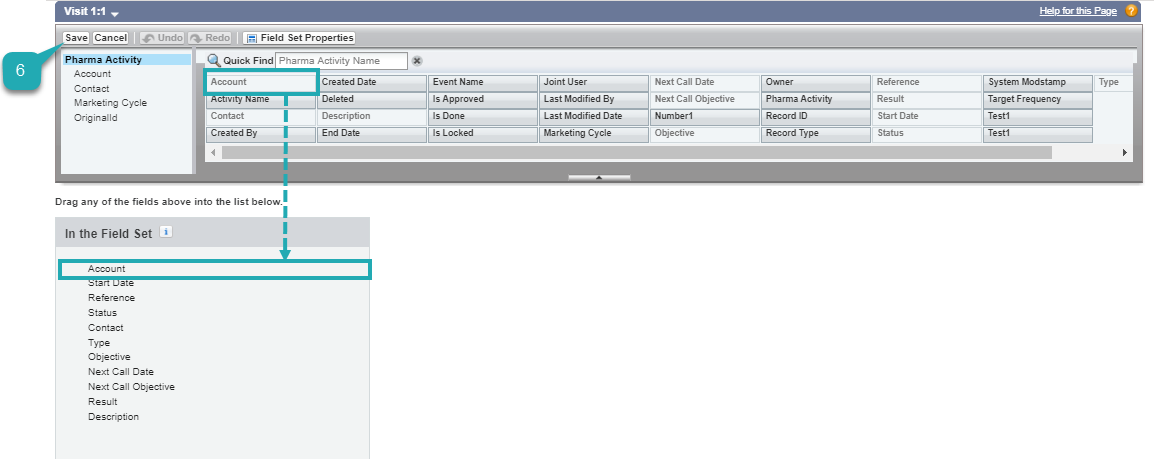Open the Help for this Page link
This screenshot has height=462, width=1154.
point(1078,11)
